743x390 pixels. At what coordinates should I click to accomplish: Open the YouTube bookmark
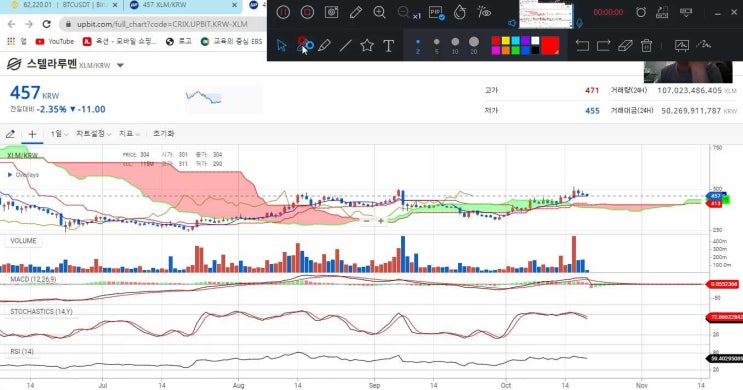click(55, 41)
